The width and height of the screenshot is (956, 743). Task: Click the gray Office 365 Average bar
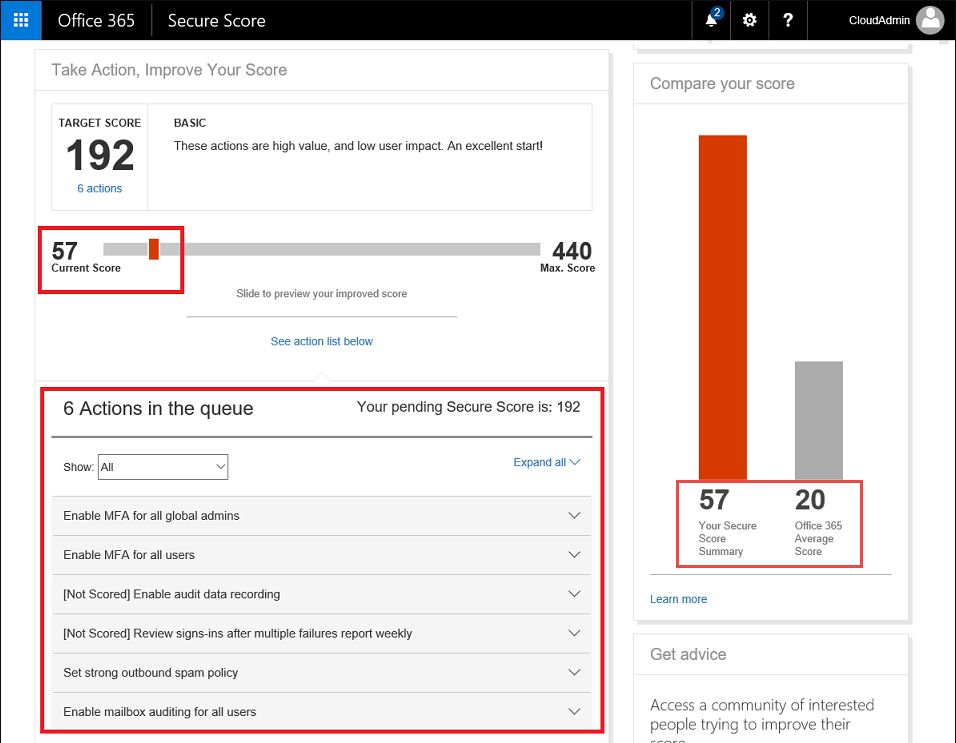818,421
